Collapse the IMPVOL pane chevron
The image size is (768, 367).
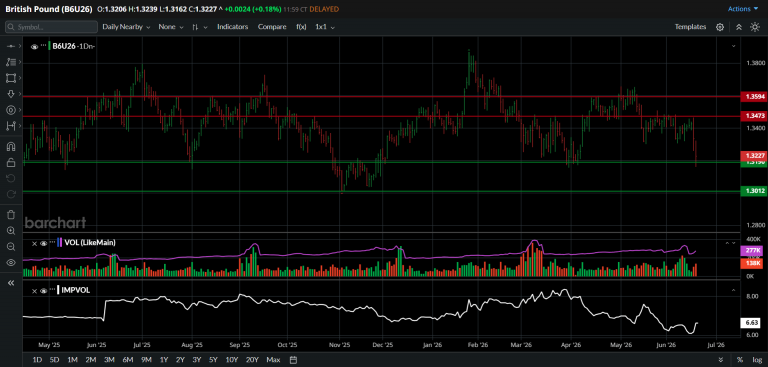(x=733, y=290)
